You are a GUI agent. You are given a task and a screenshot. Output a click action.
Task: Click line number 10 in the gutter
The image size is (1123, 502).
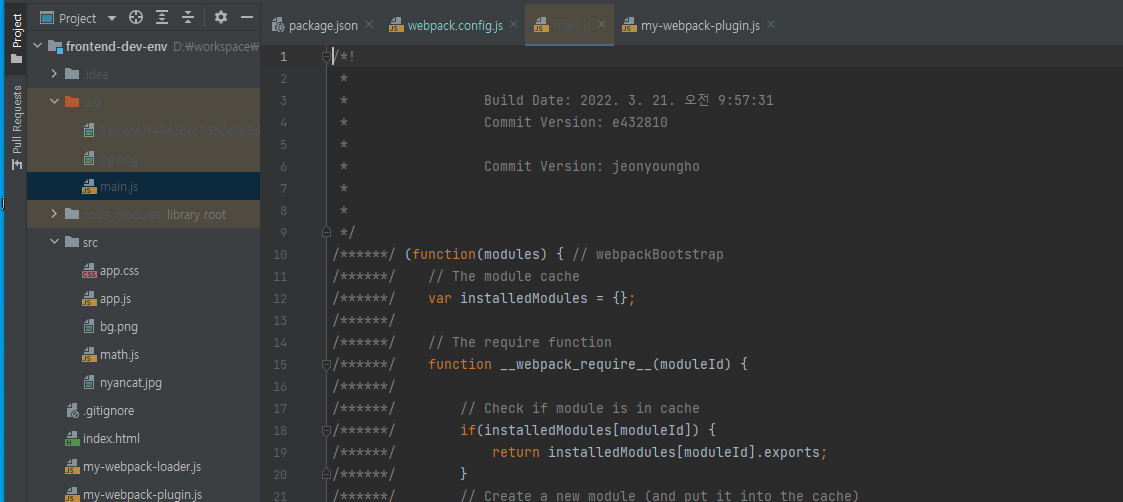pyautogui.click(x=280, y=254)
